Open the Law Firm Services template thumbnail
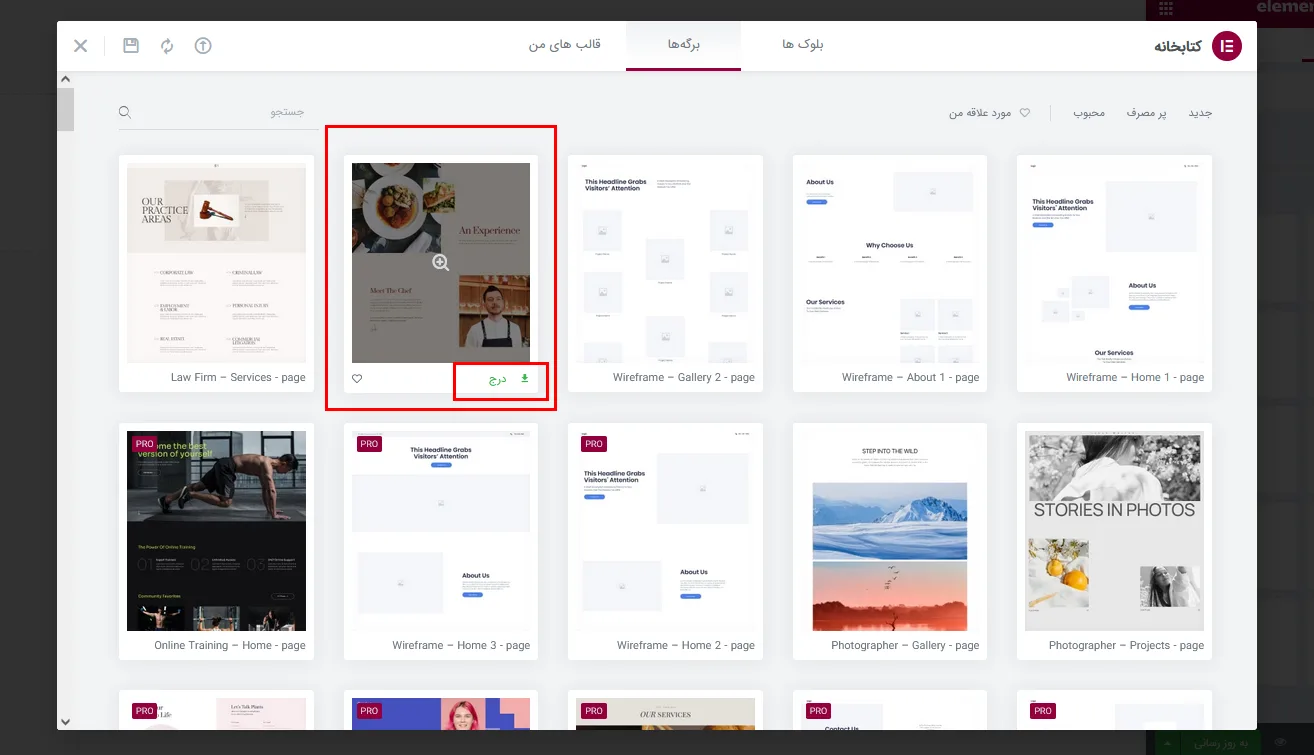This screenshot has width=1314, height=755. [216, 263]
